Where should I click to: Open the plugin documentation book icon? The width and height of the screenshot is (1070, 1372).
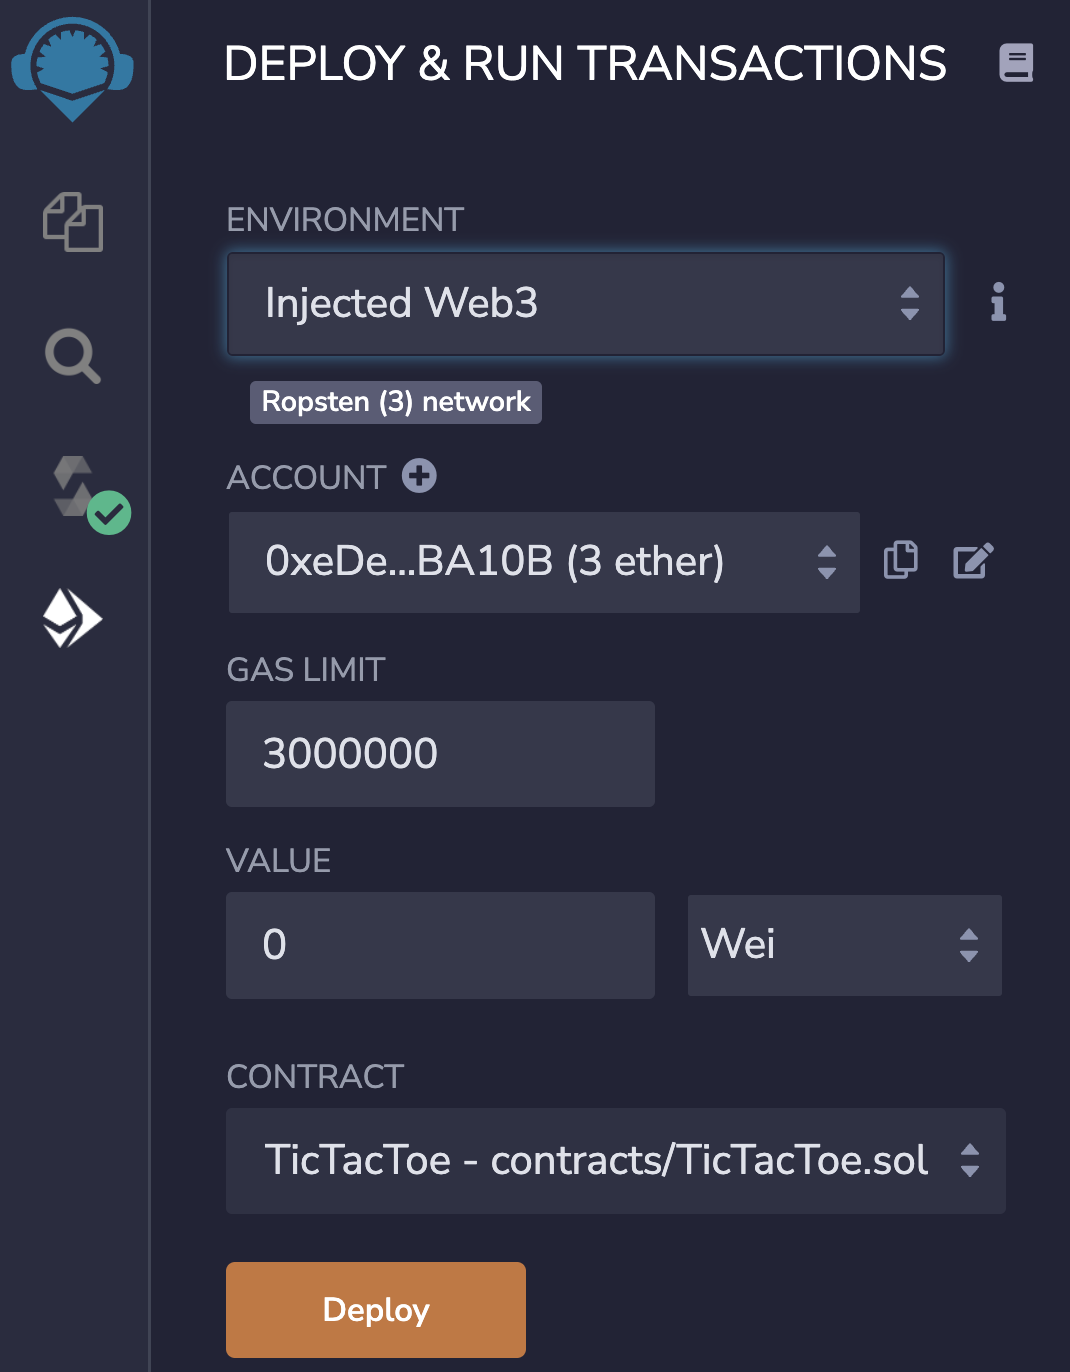[x=1016, y=63]
